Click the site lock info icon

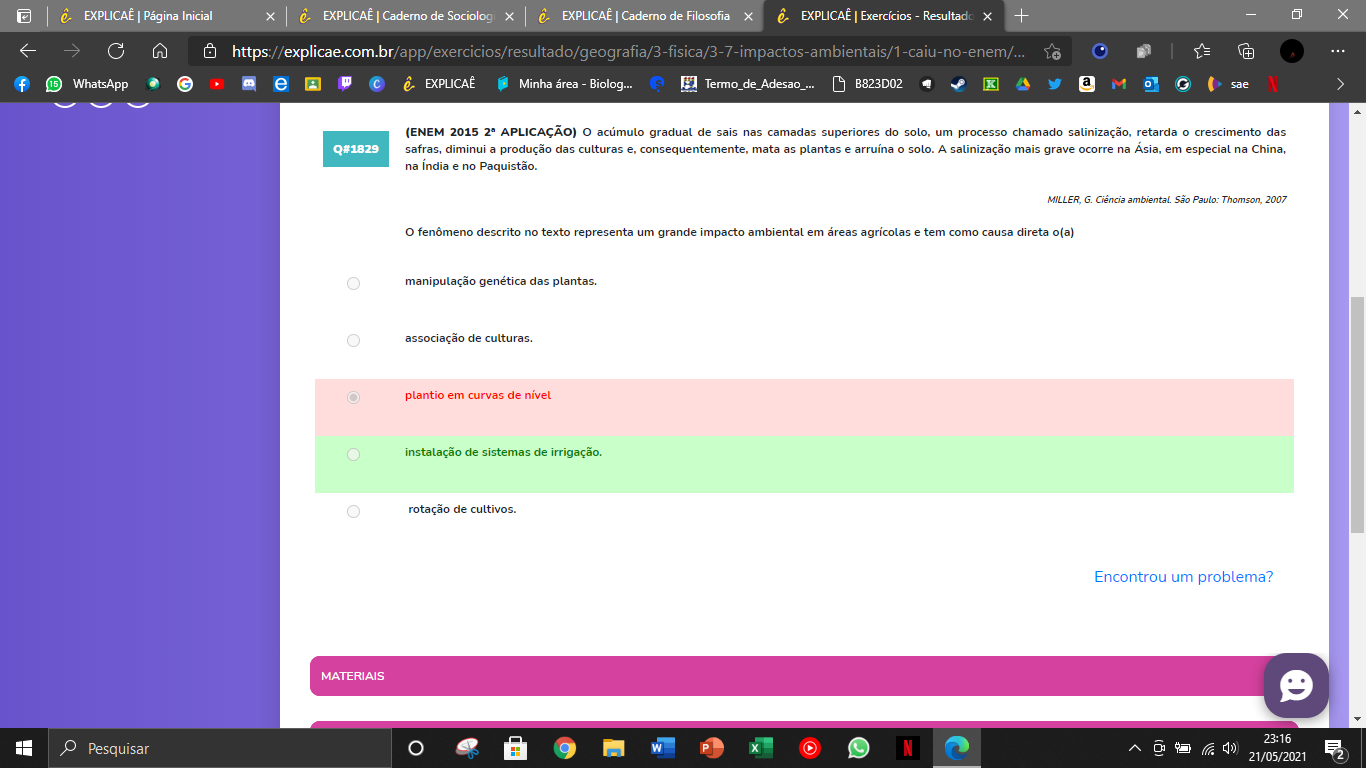click(x=209, y=51)
